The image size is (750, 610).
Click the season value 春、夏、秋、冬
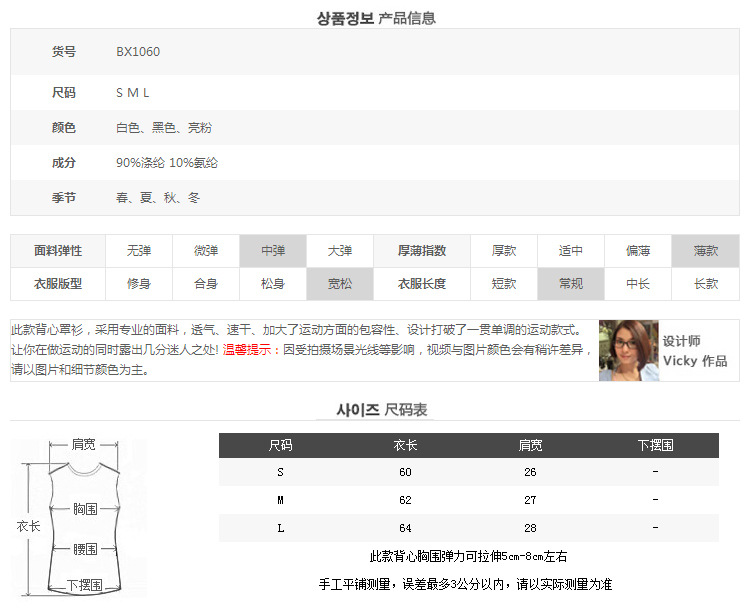(158, 198)
